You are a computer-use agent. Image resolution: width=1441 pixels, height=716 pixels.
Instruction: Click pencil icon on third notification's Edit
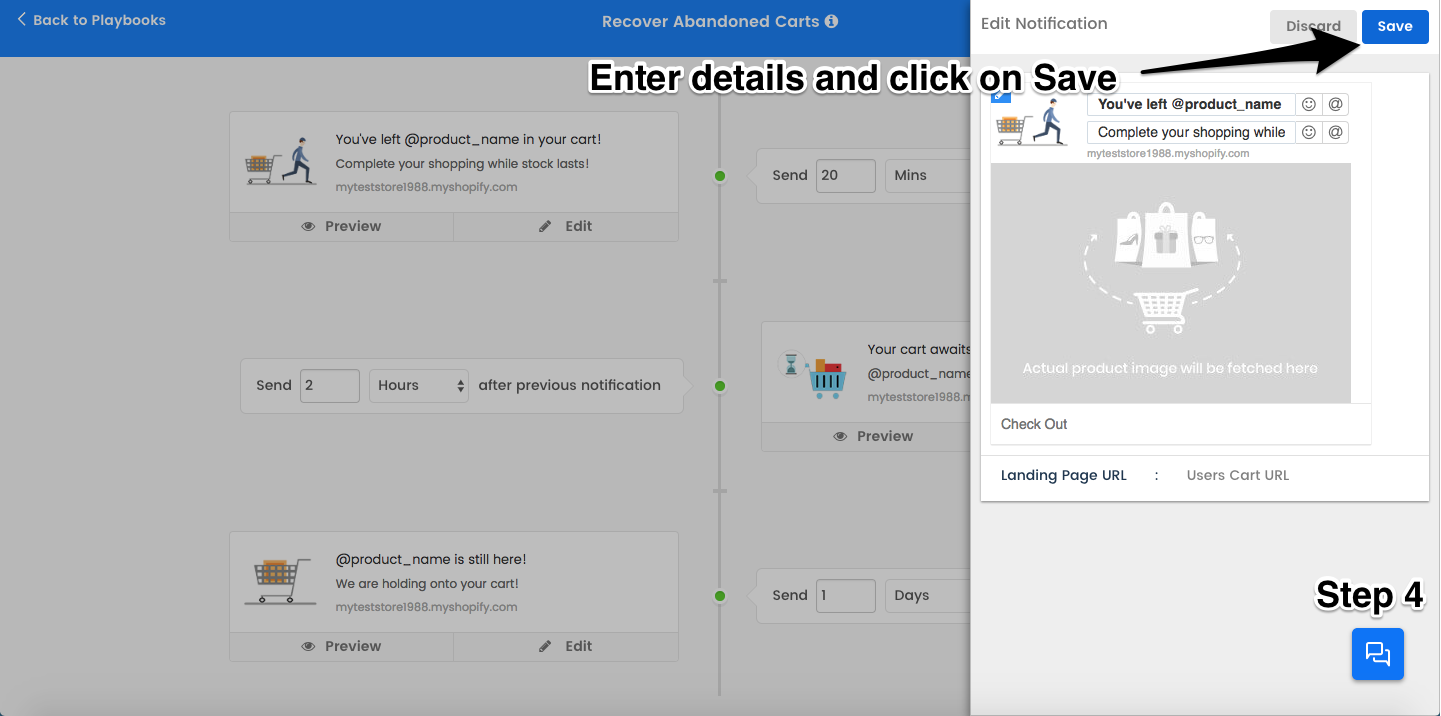point(545,646)
